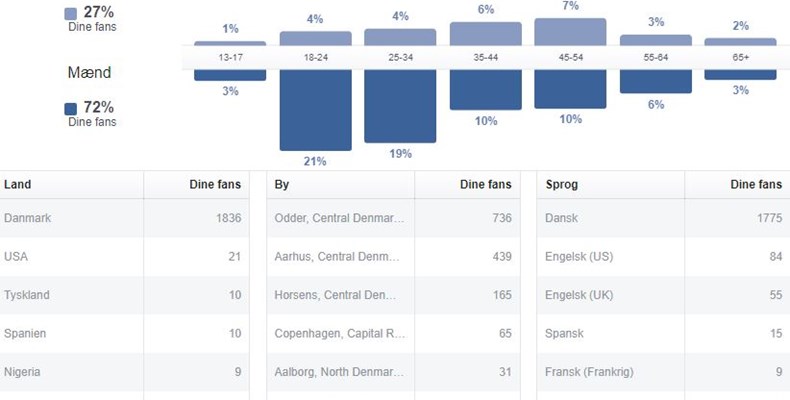Click the light blue women legend square

click(70, 14)
